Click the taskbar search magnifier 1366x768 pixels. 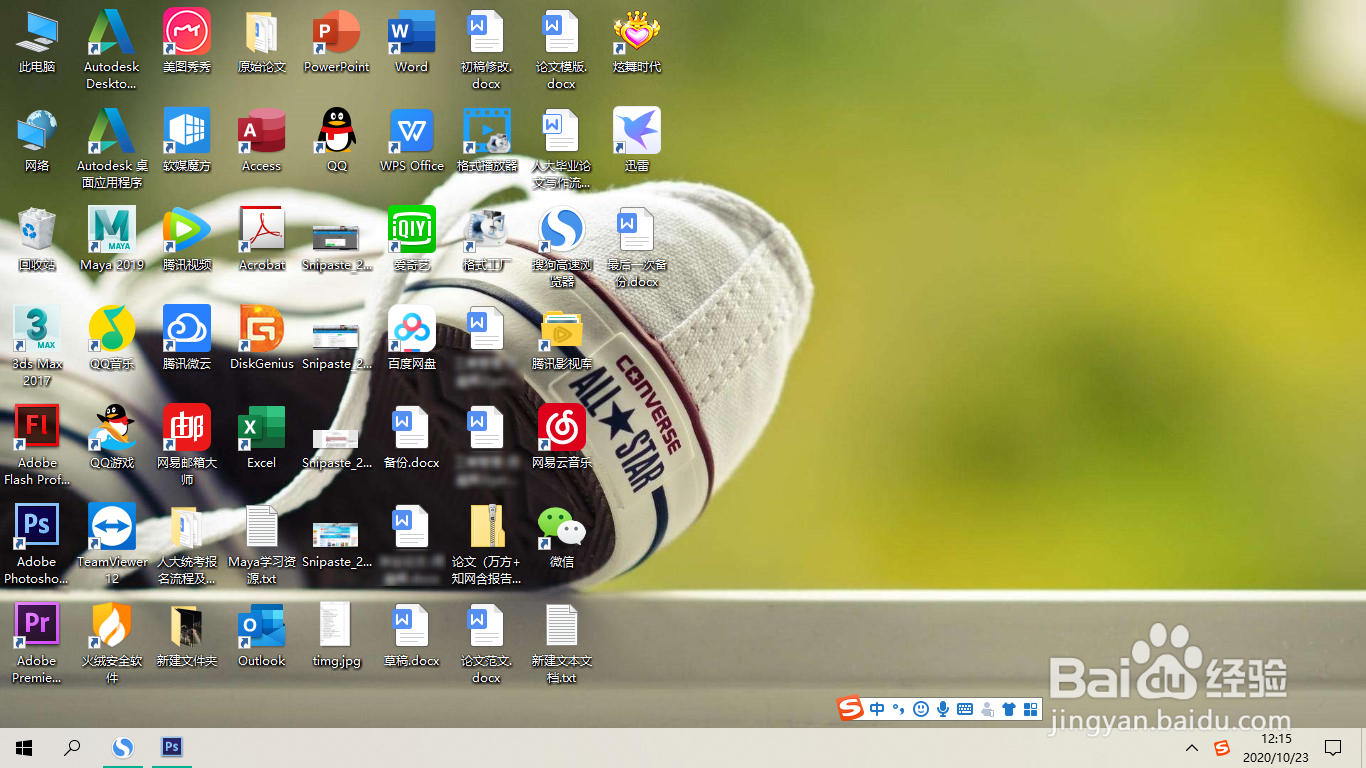pos(72,747)
